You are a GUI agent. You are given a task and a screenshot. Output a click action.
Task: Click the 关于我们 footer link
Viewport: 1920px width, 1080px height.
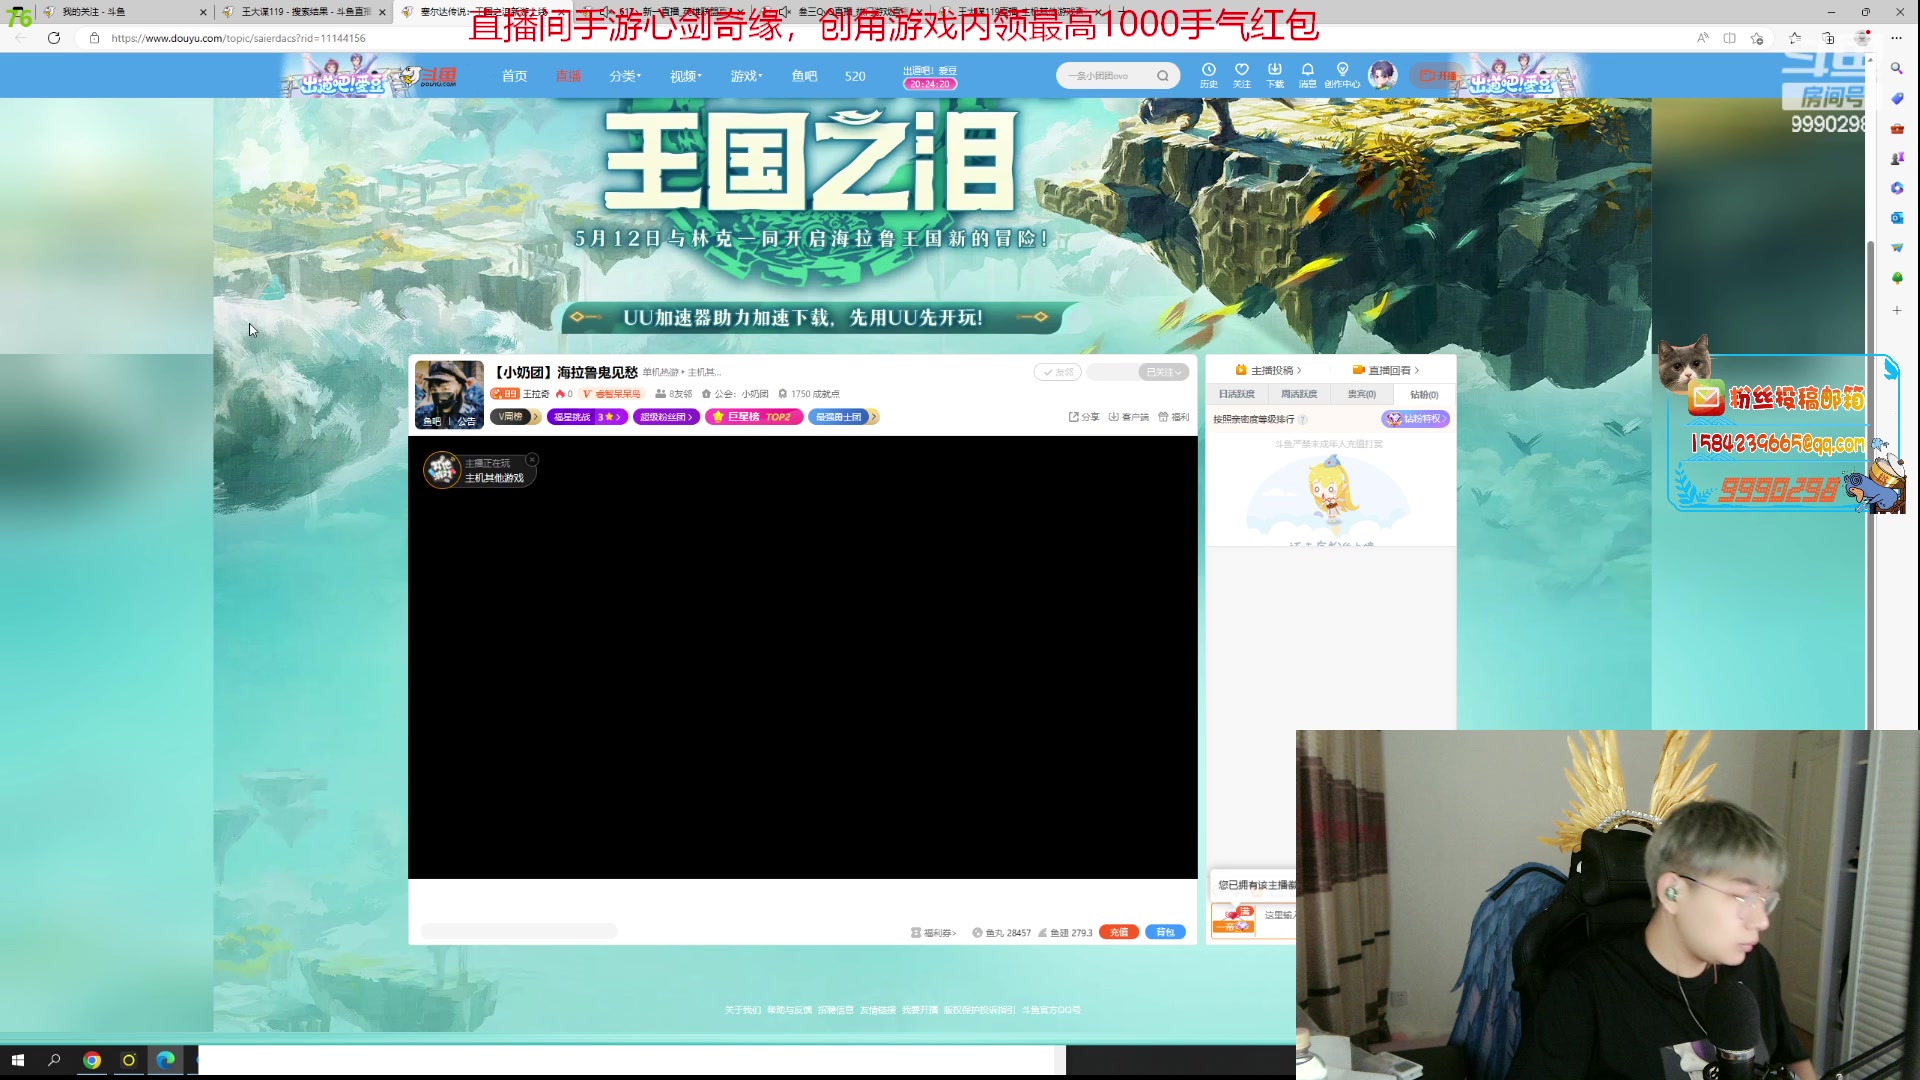click(x=743, y=1010)
